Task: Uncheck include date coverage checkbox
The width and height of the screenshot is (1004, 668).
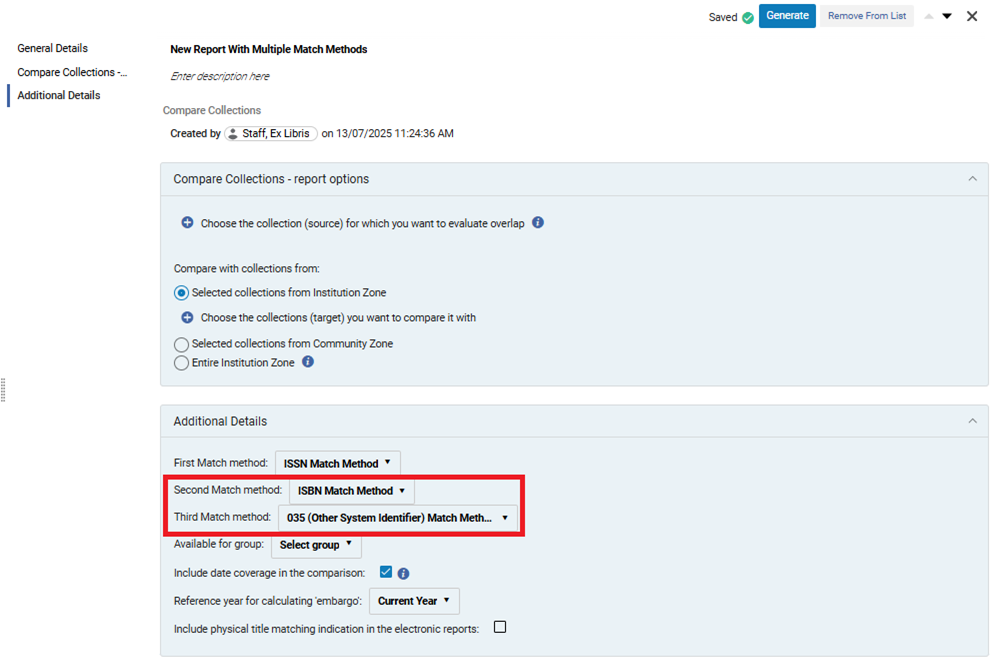Action: click(385, 572)
